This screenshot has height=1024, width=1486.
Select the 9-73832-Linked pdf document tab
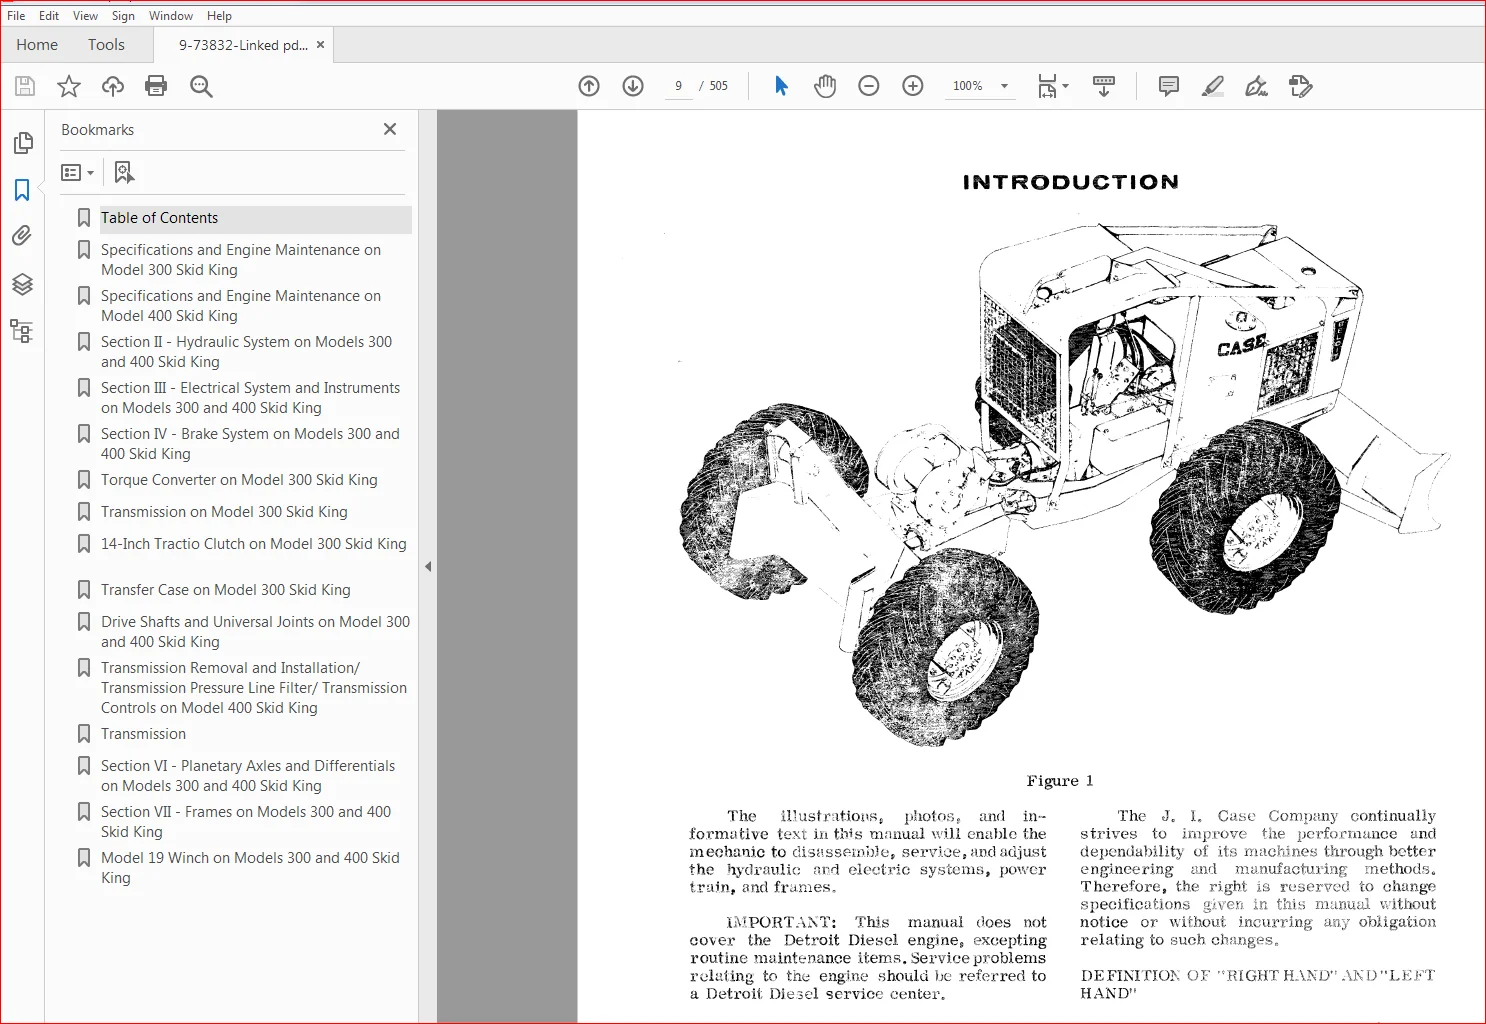[x=243, y=45]
